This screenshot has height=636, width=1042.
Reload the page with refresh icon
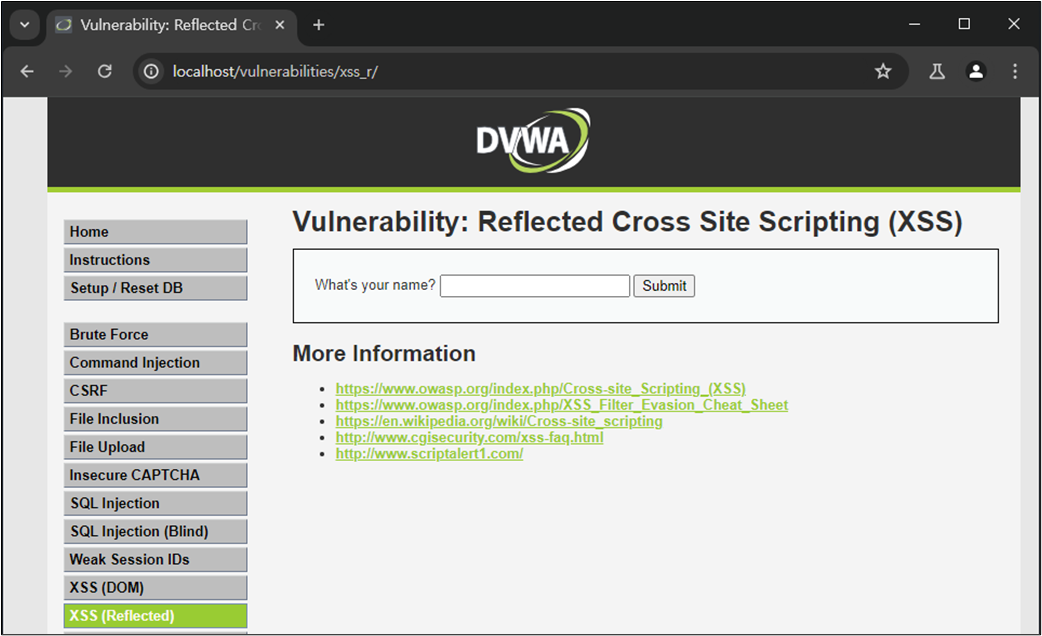pos(104,71)
